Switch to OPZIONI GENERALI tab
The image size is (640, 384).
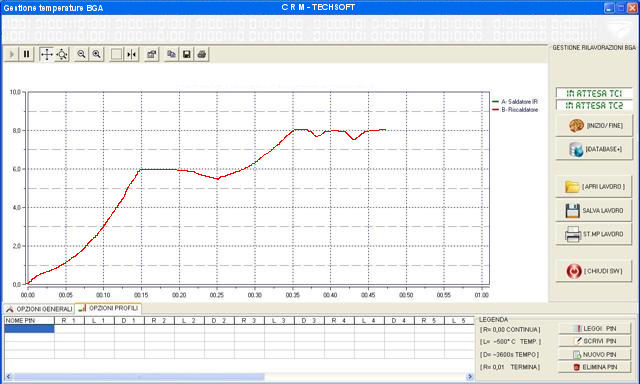pyautogui.click(x=39, y=309)
